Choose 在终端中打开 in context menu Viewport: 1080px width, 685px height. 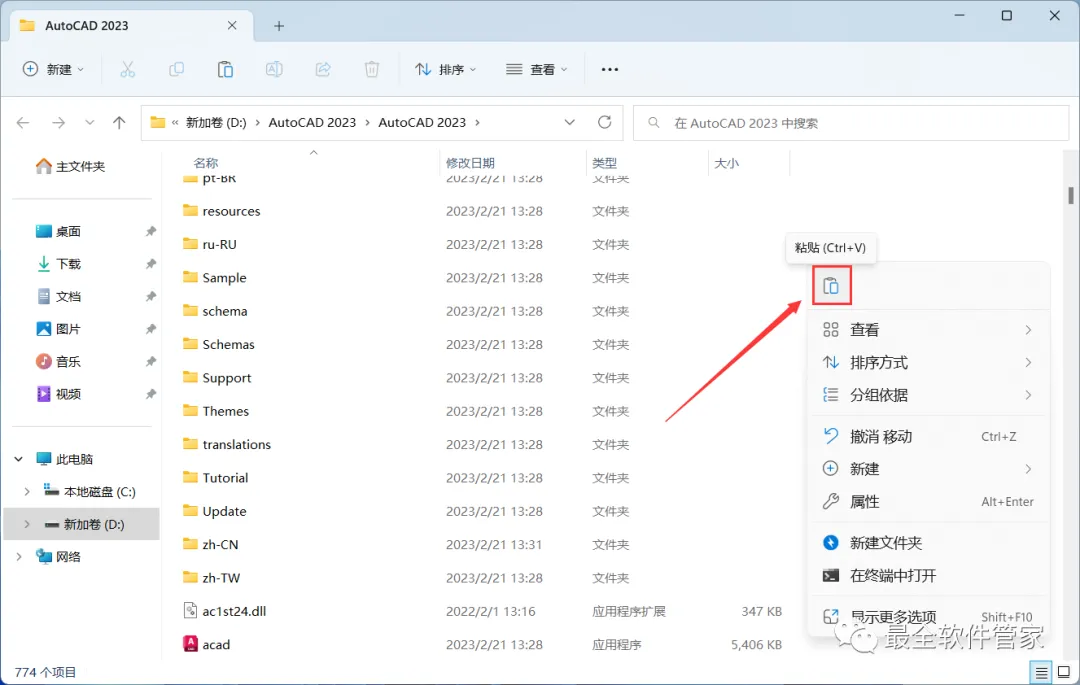tap(929, 576)
